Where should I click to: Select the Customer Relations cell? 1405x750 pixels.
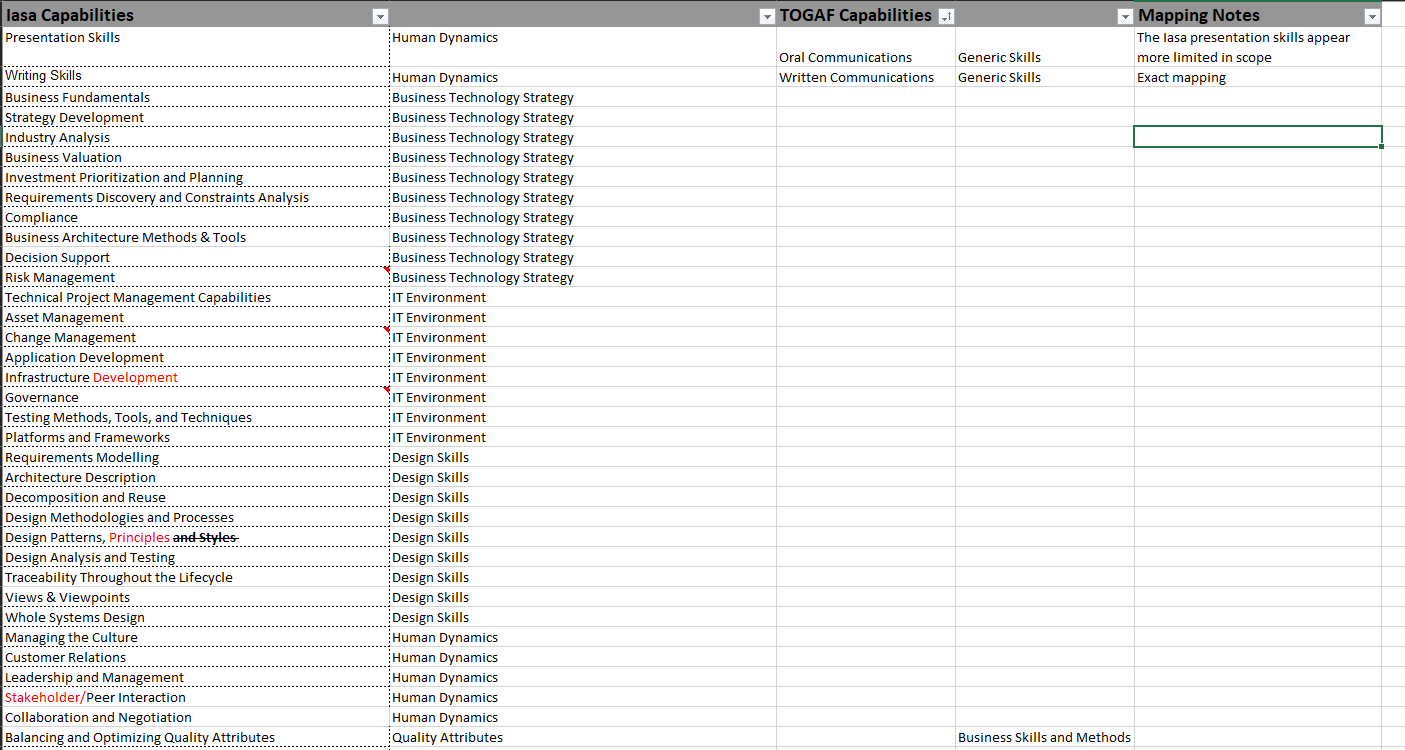195,657
